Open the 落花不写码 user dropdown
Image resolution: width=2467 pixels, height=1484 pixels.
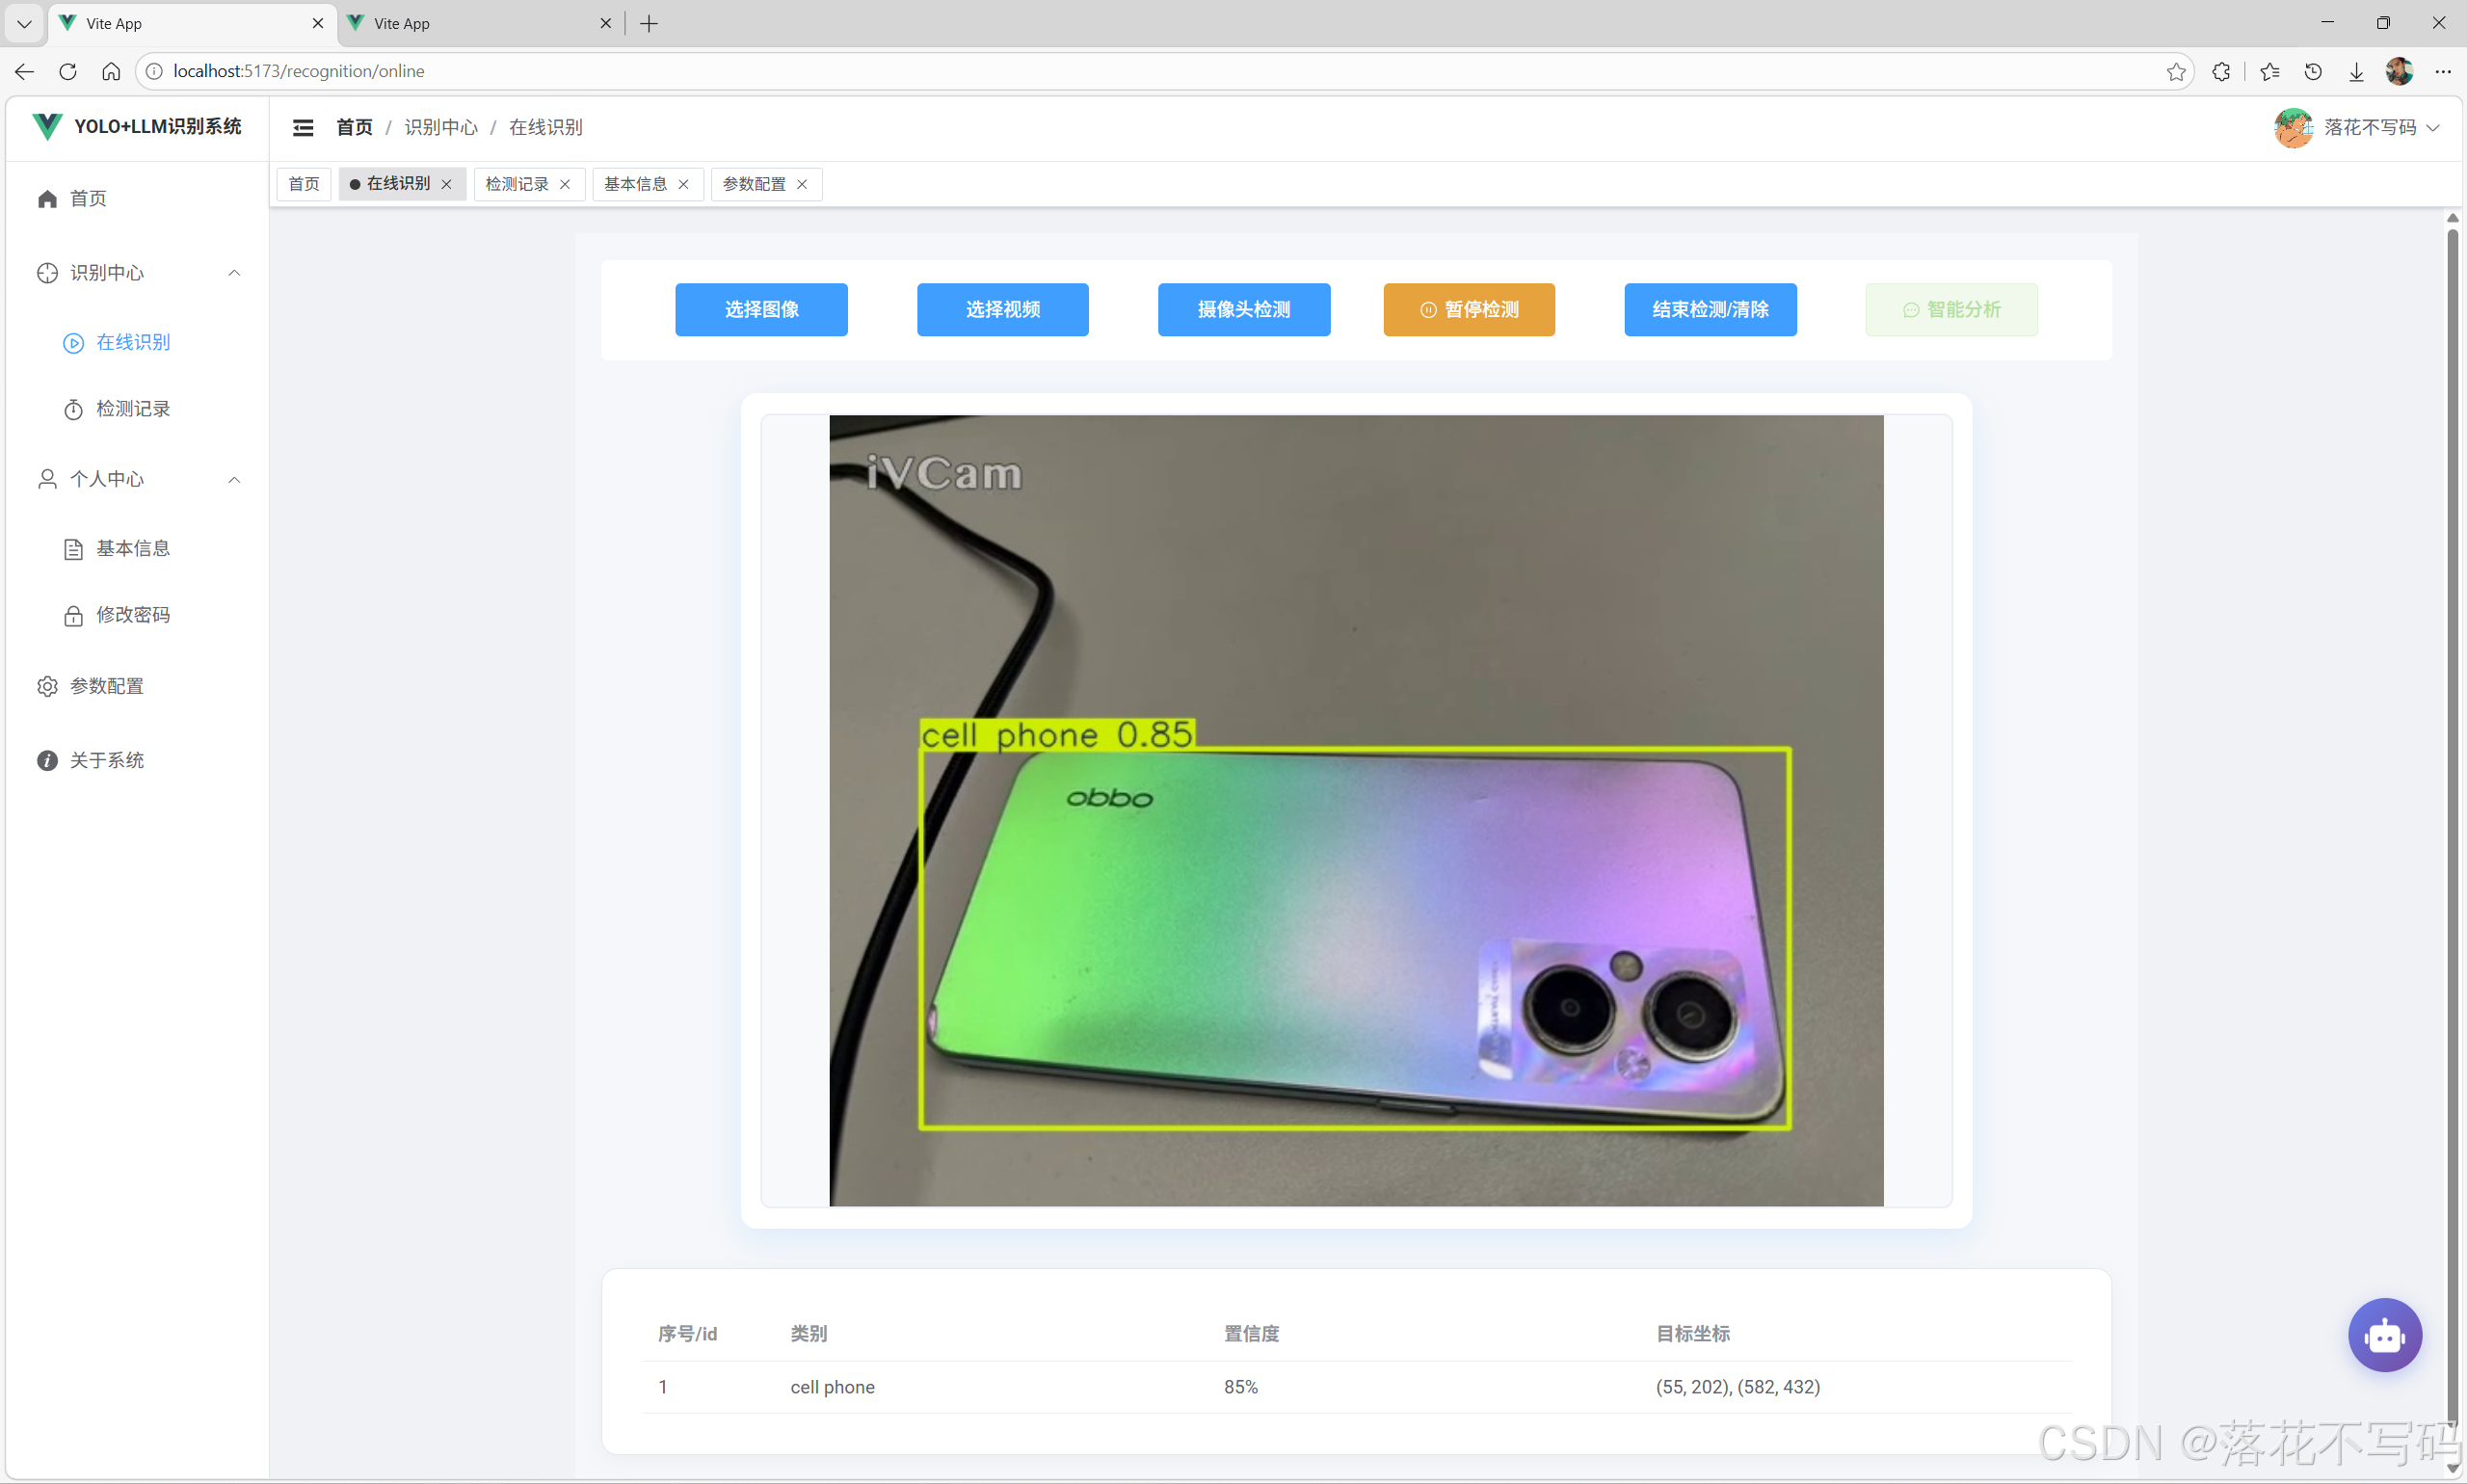[2368, 127]
